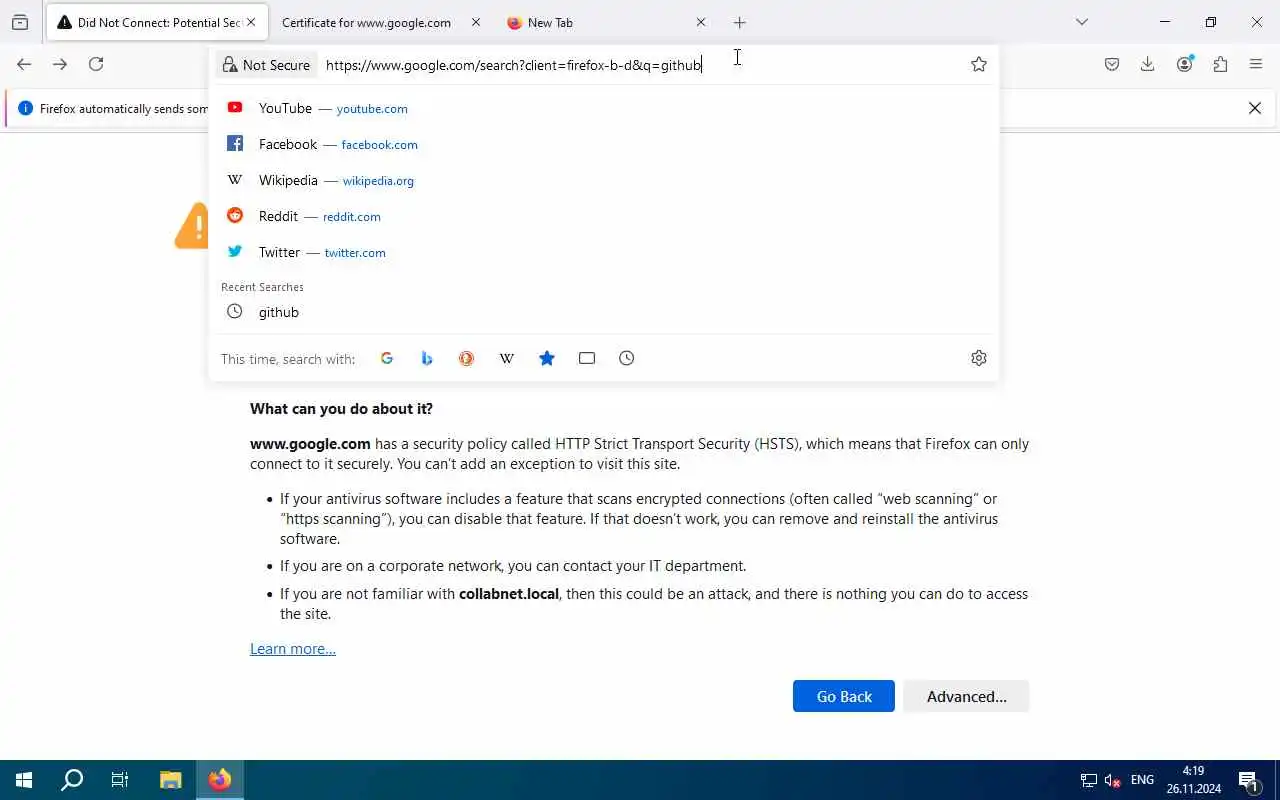Search in History clock icon
The width and height of the screenshot is (1280, 800).
[627, 358]
